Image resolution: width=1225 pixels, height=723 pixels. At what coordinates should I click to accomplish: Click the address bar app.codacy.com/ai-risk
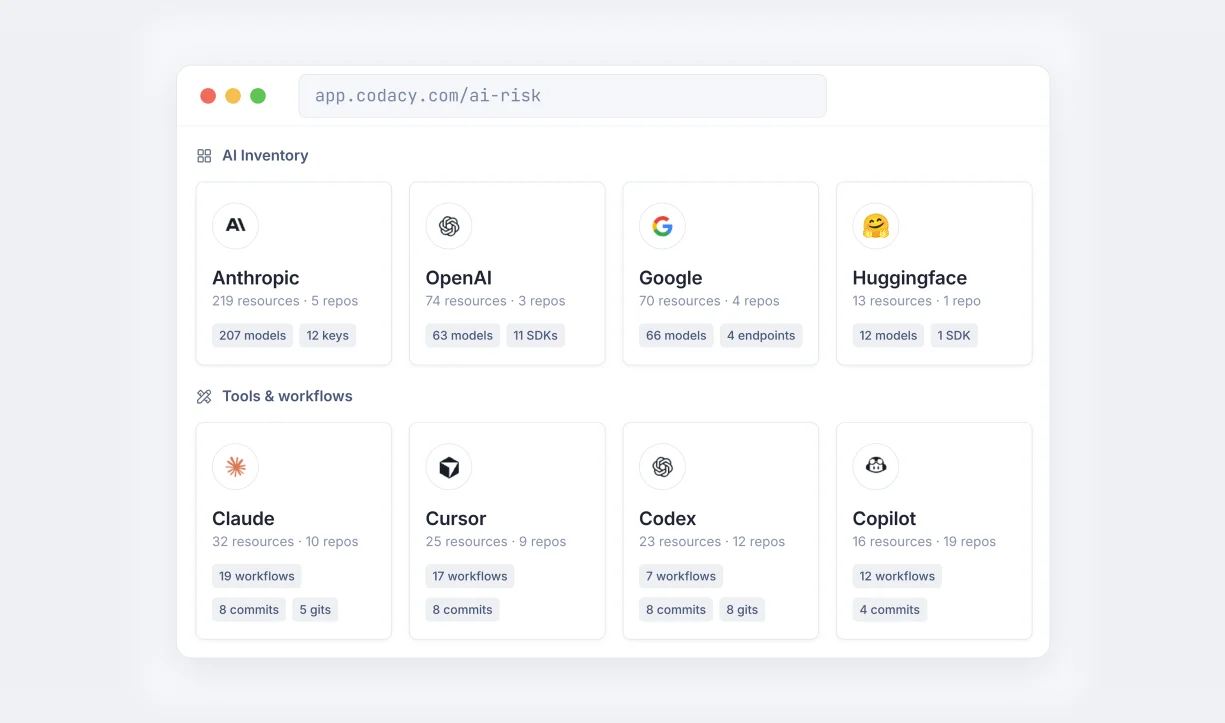[562, 96]
